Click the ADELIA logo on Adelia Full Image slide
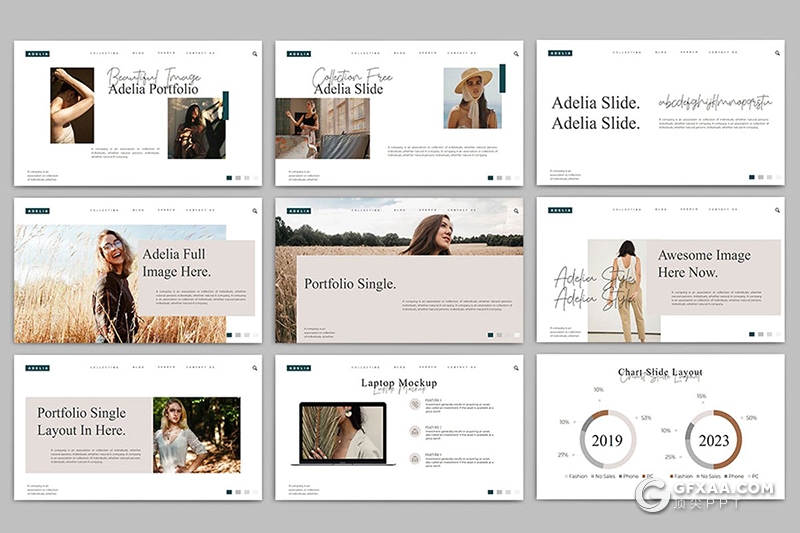This screenshot has width=800, height=533. pos(38,211)
